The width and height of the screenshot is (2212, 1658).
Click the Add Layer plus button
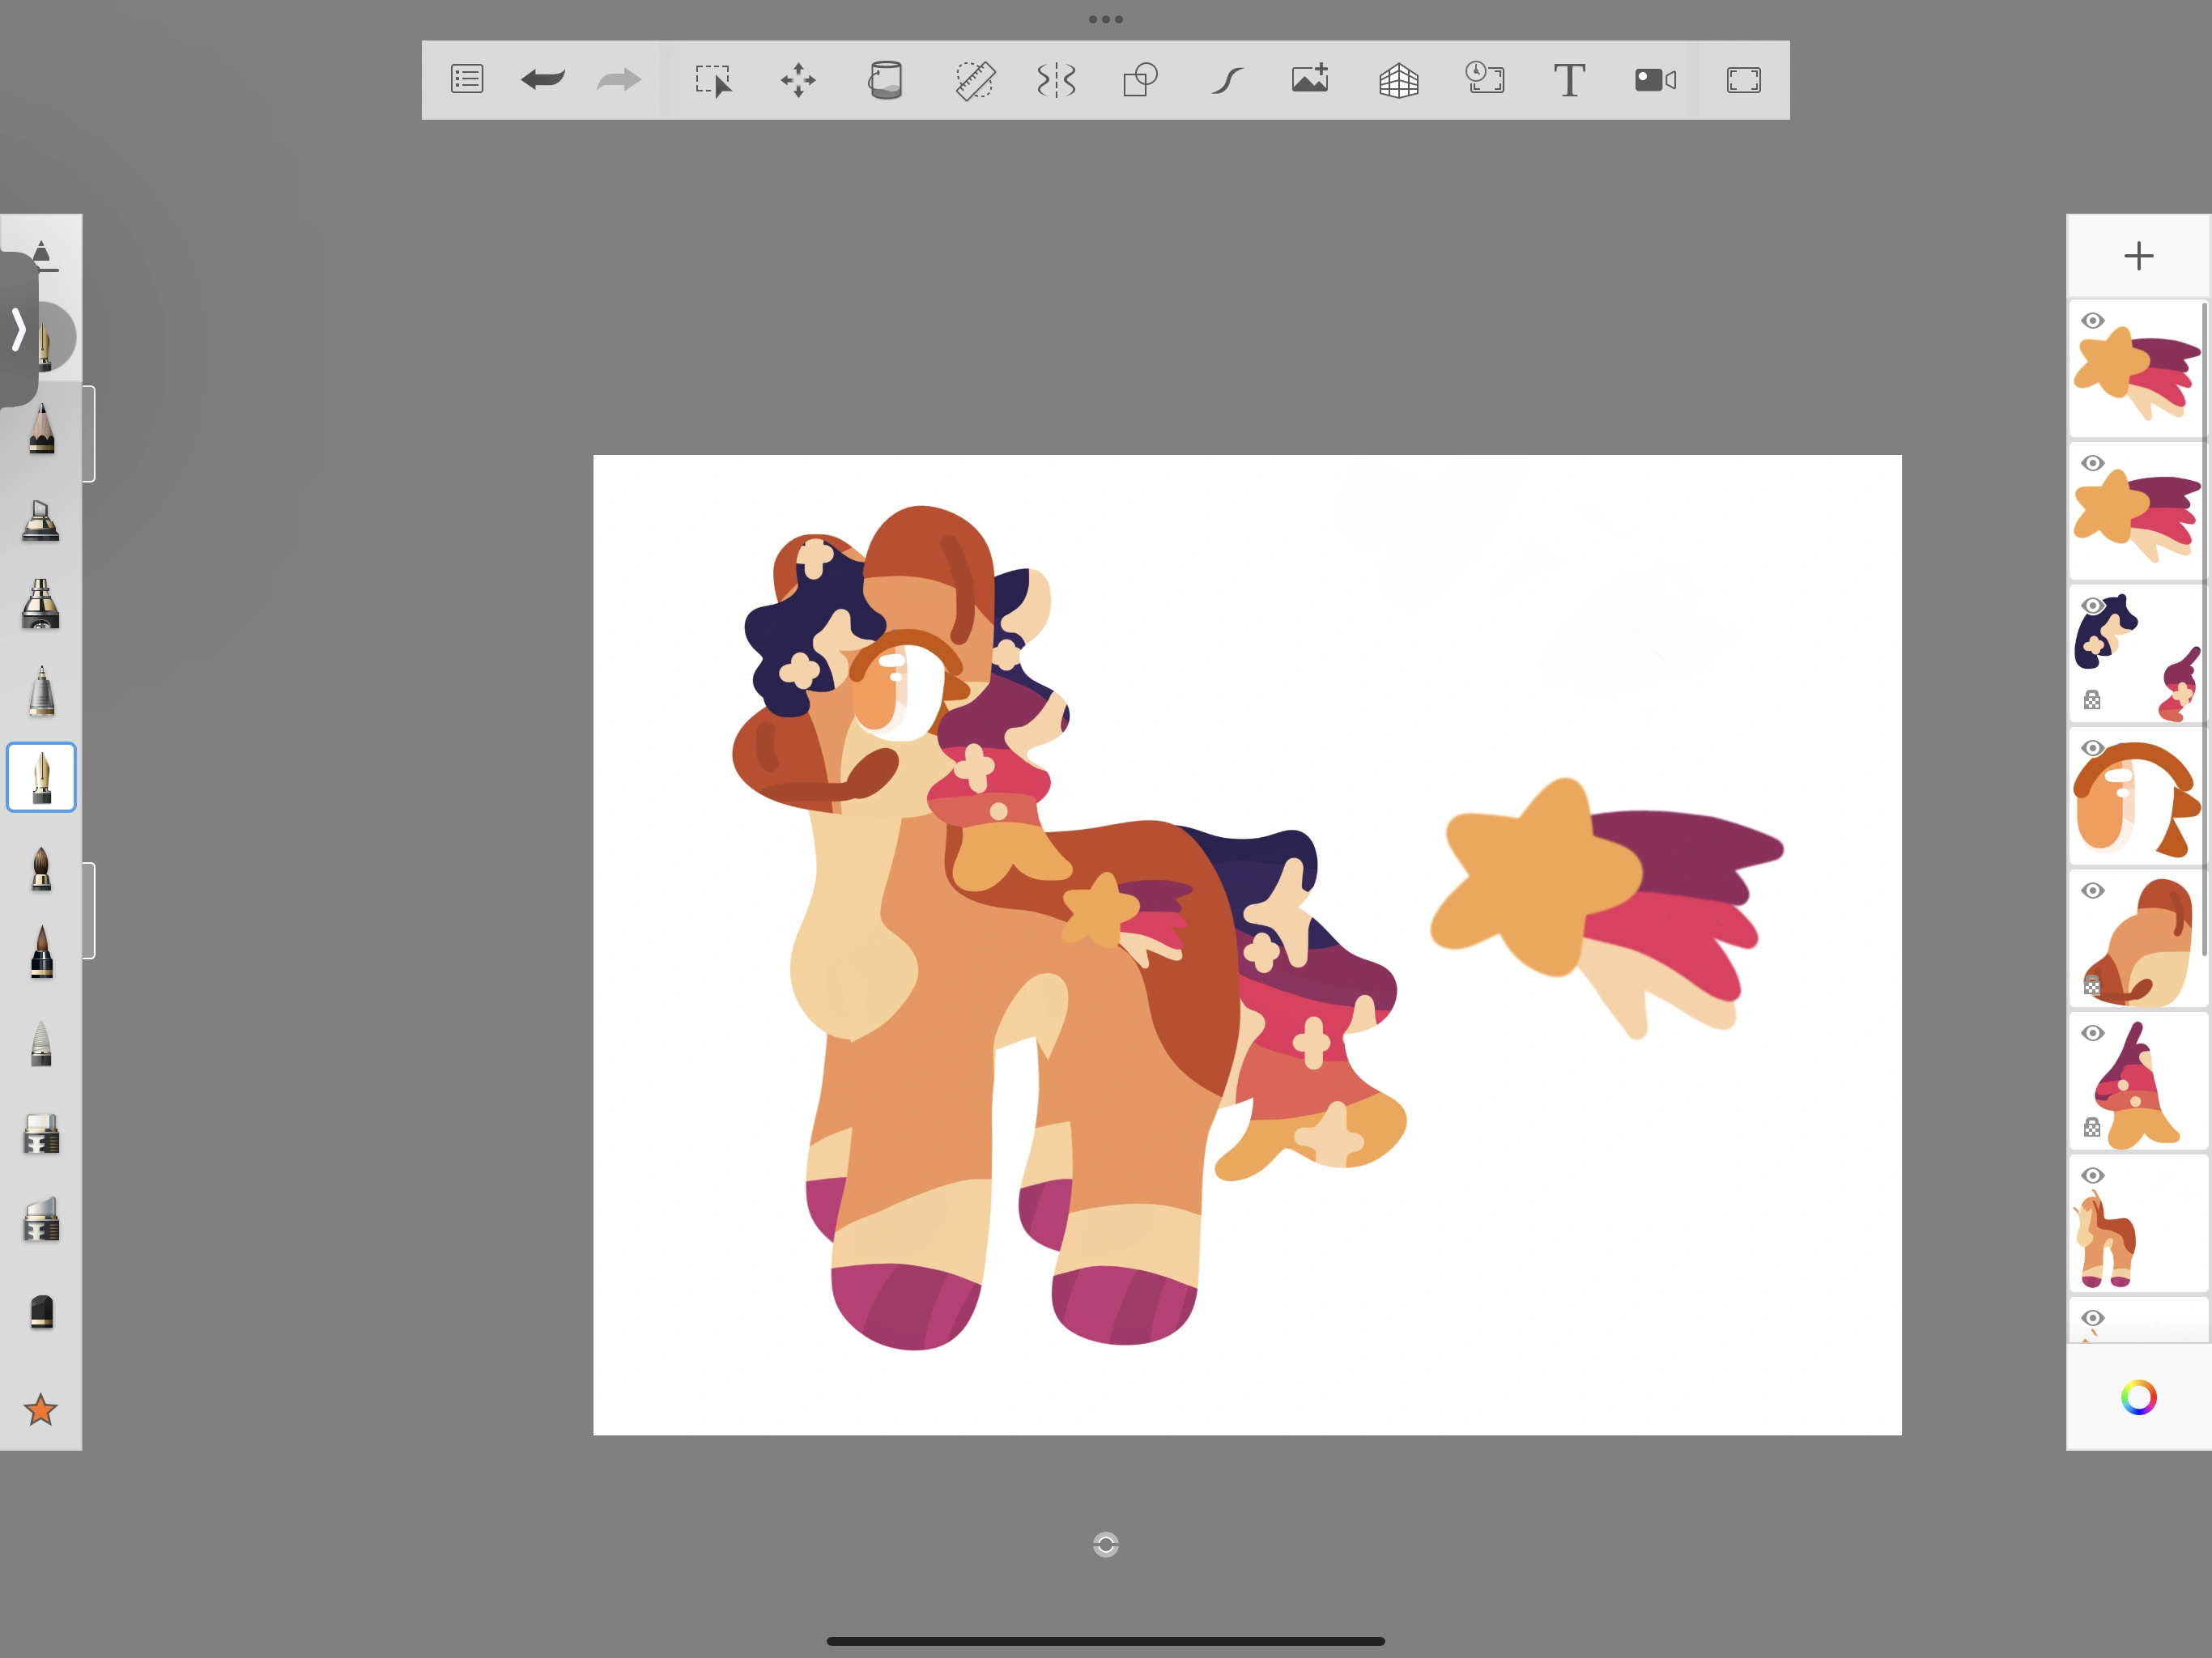(x=2138, y=256)
